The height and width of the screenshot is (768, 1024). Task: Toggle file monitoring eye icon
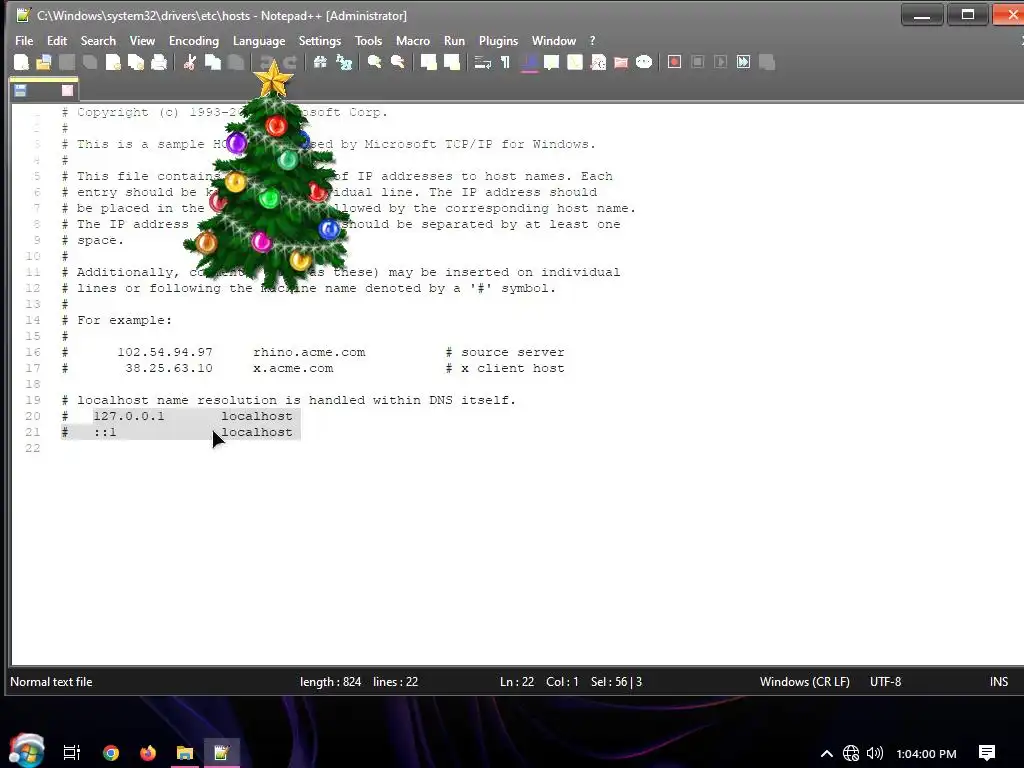644,62
